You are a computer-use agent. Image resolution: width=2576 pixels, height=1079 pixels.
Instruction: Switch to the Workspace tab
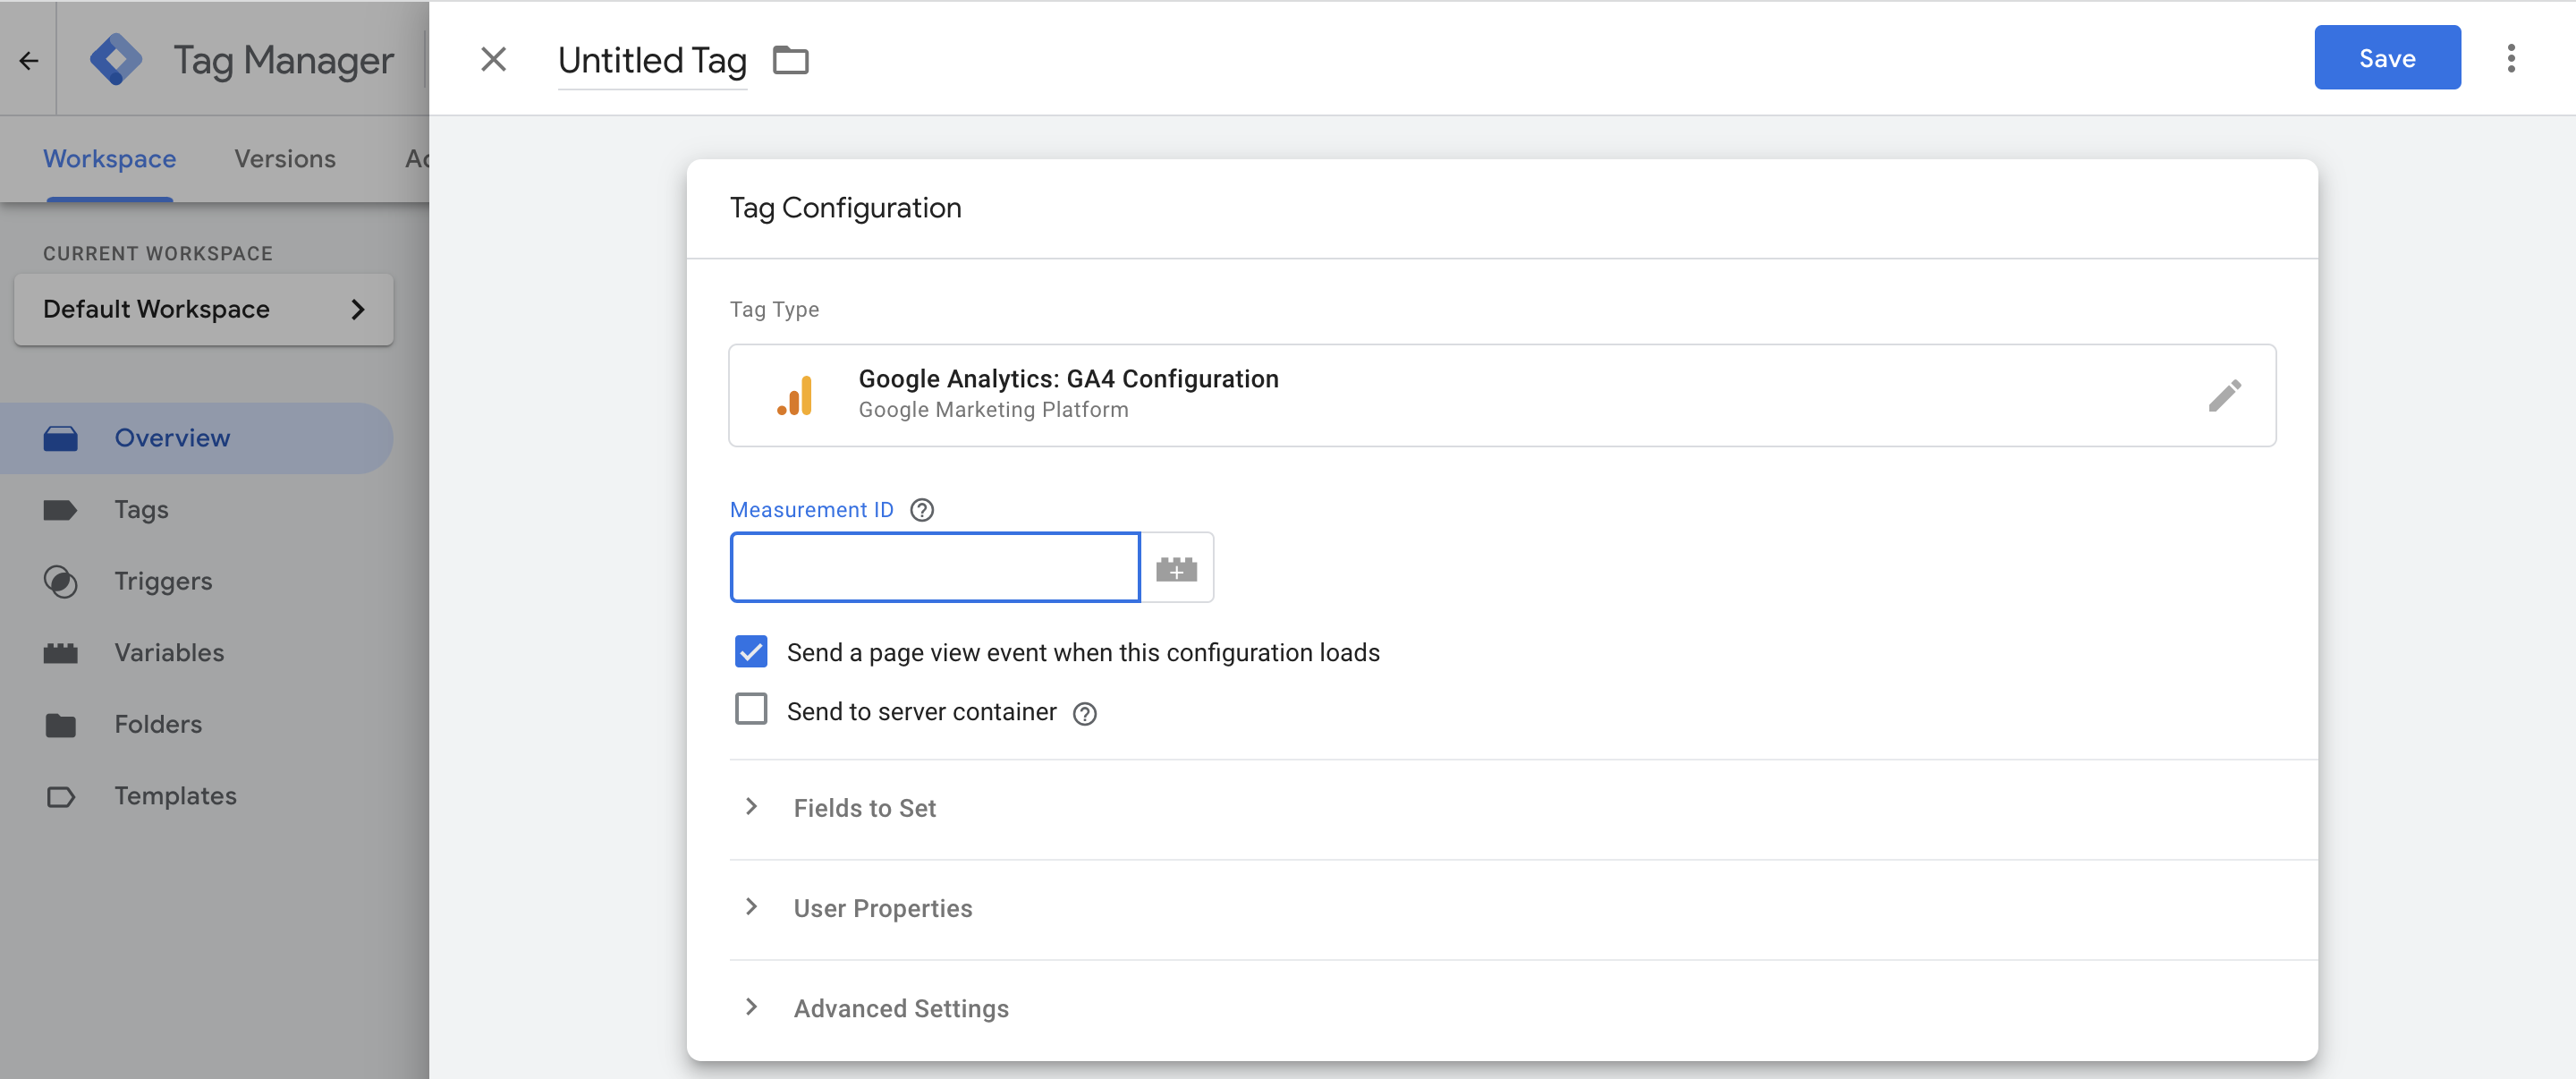click(110, 159)
